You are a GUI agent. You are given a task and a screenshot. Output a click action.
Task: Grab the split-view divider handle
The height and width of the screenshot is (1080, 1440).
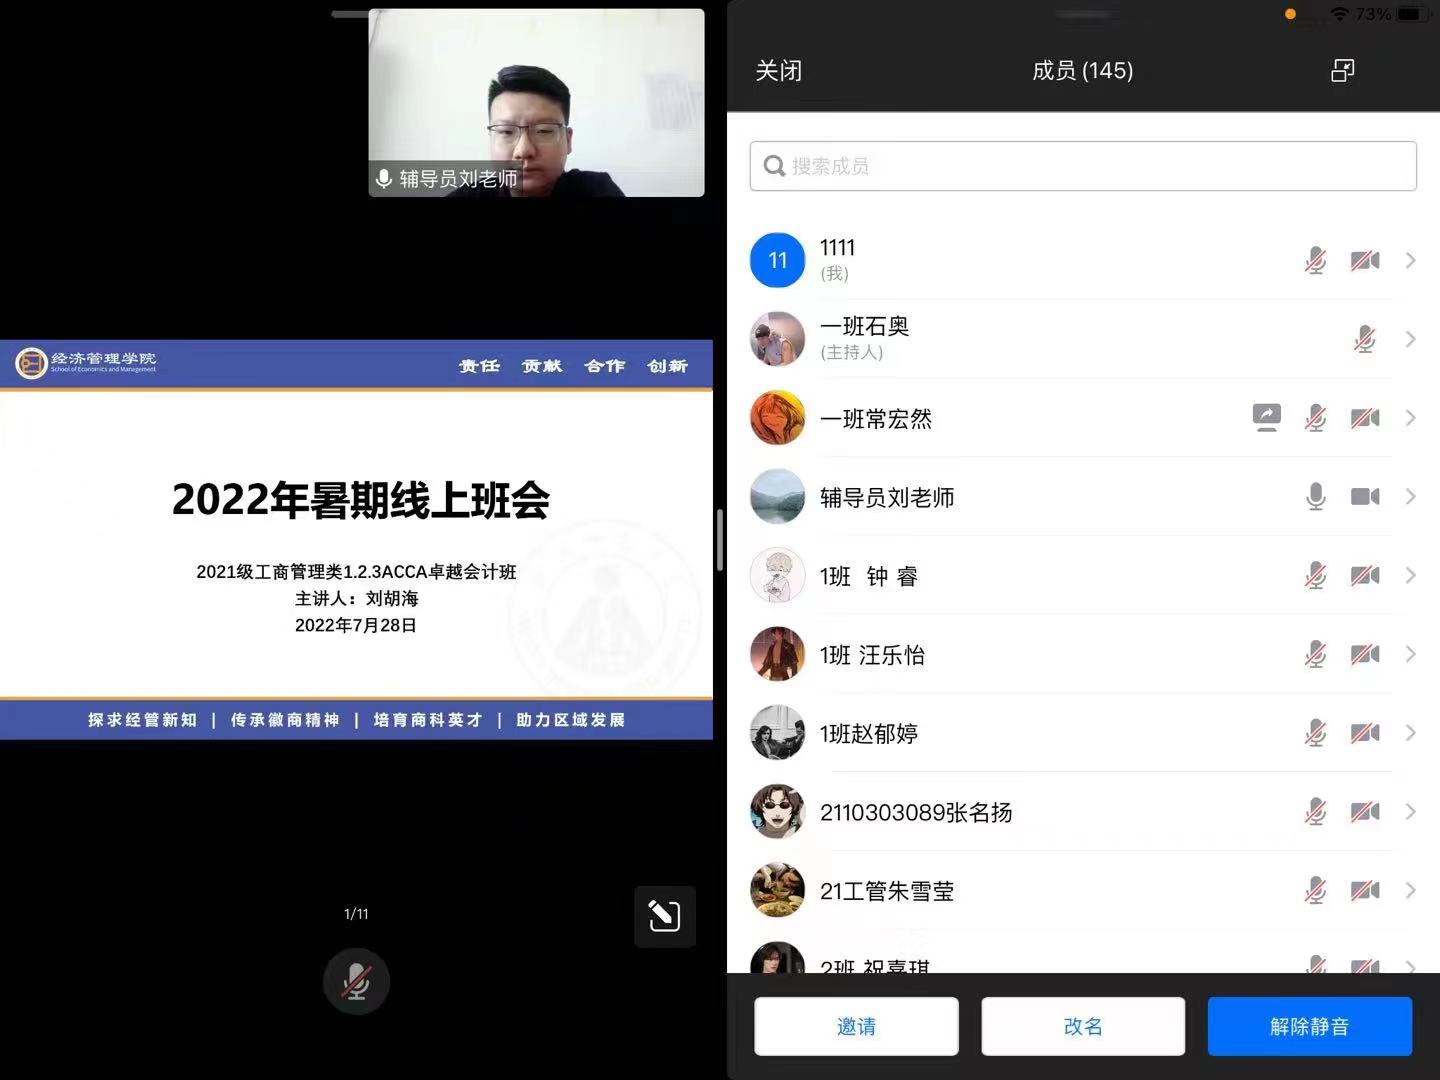[720, 540]
